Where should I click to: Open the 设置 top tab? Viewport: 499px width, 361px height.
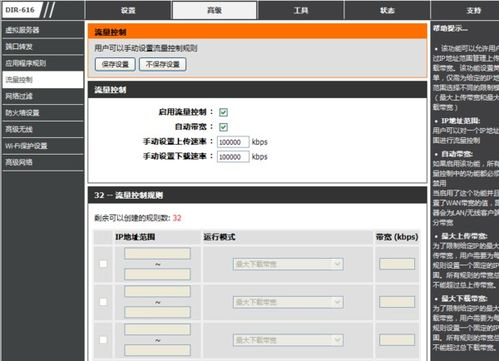pos(128,10)
